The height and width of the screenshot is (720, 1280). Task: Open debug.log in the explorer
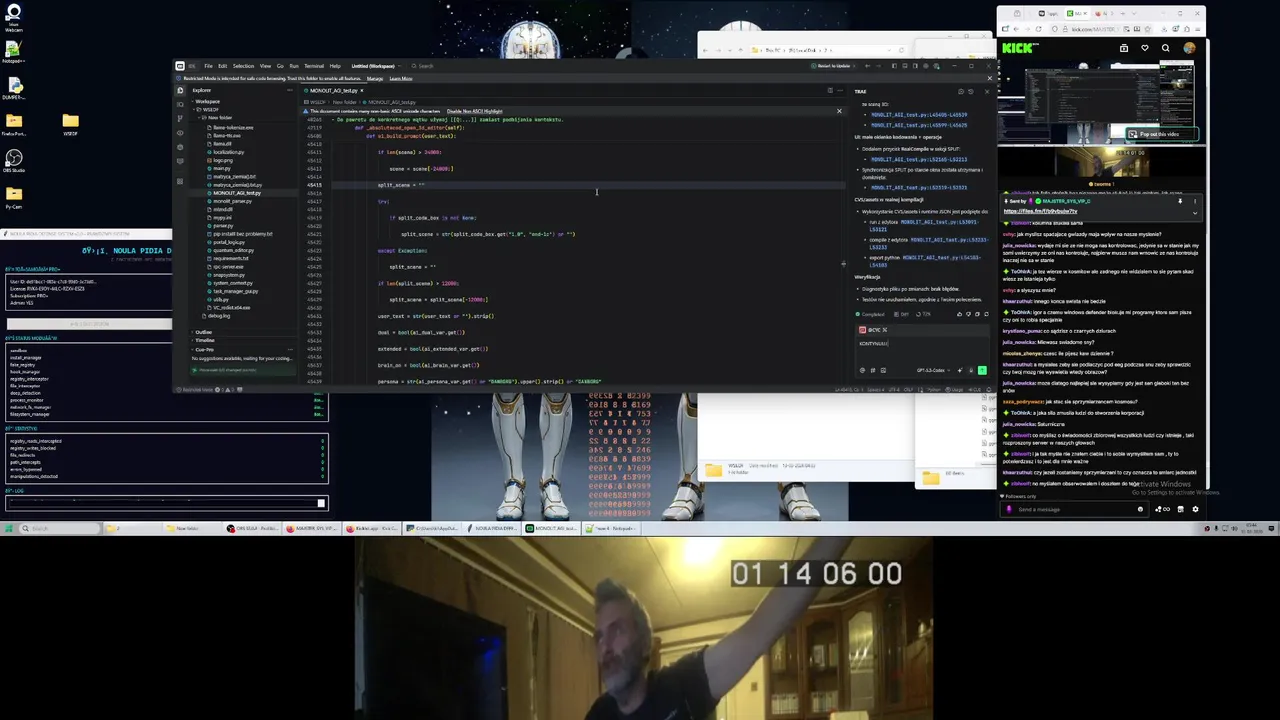[218, 316]
